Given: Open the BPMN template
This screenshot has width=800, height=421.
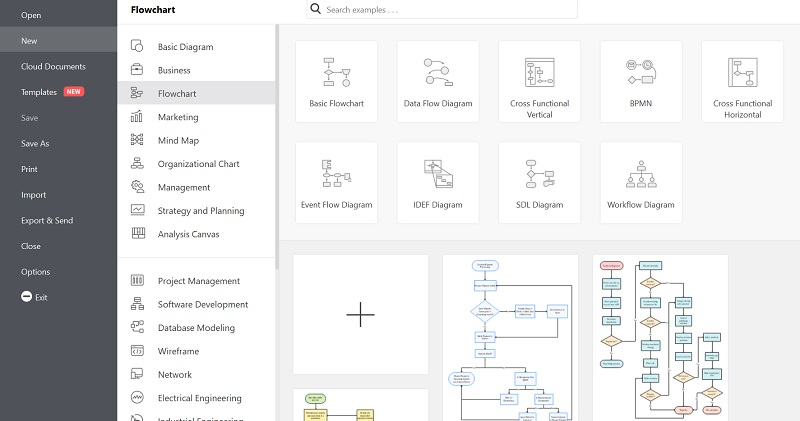Looking at the screenshot, I should 641,82.
